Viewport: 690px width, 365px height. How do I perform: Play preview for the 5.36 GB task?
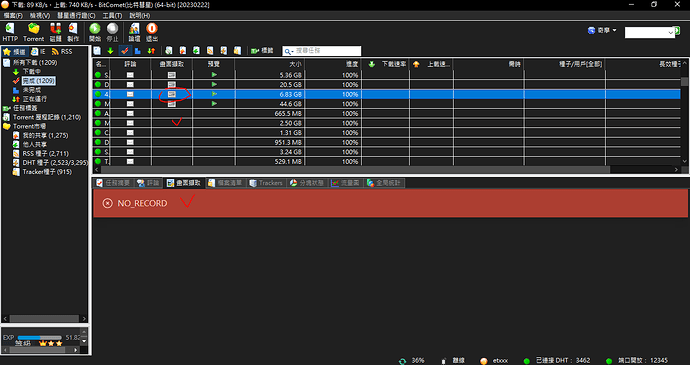[x=214, y=75]
